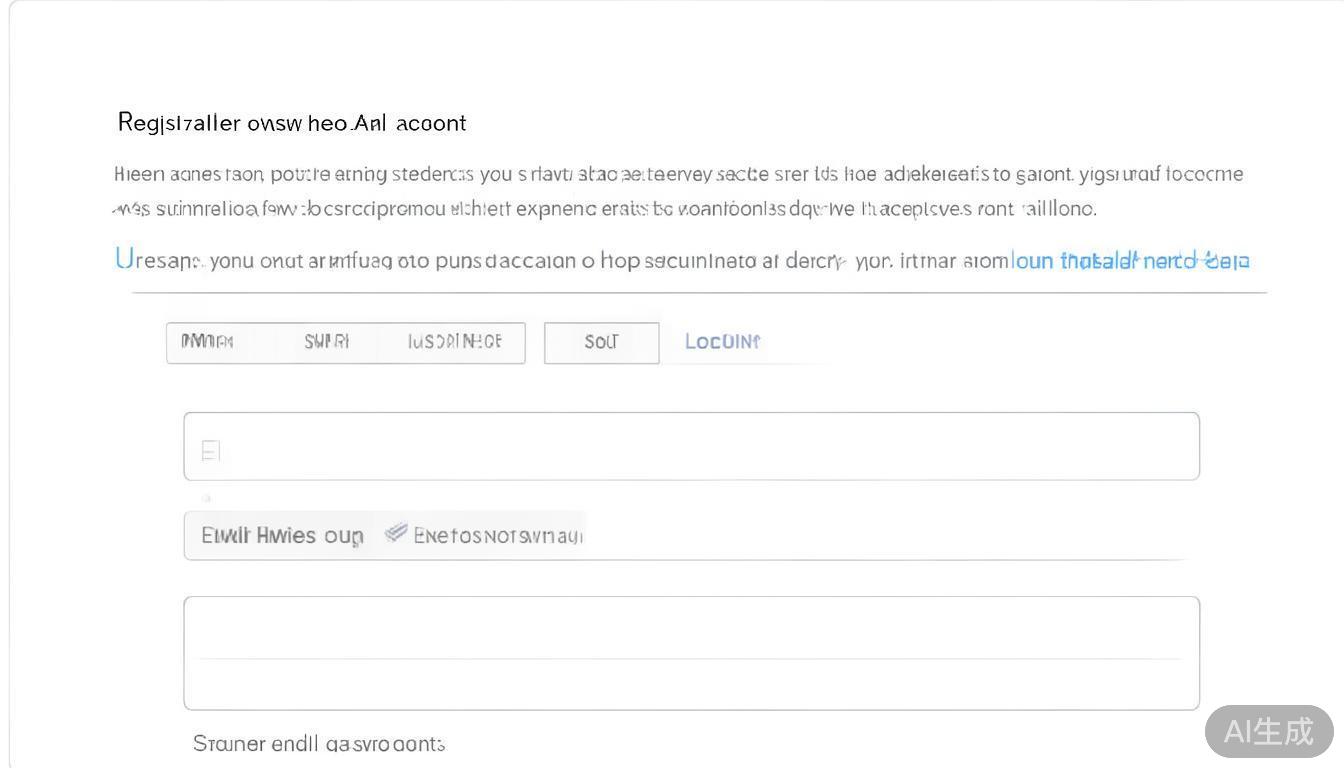Click the tiny marker below the first input box
This screenshot has width=1344, height=768.
pyautogui.click(x=207, y=497)
